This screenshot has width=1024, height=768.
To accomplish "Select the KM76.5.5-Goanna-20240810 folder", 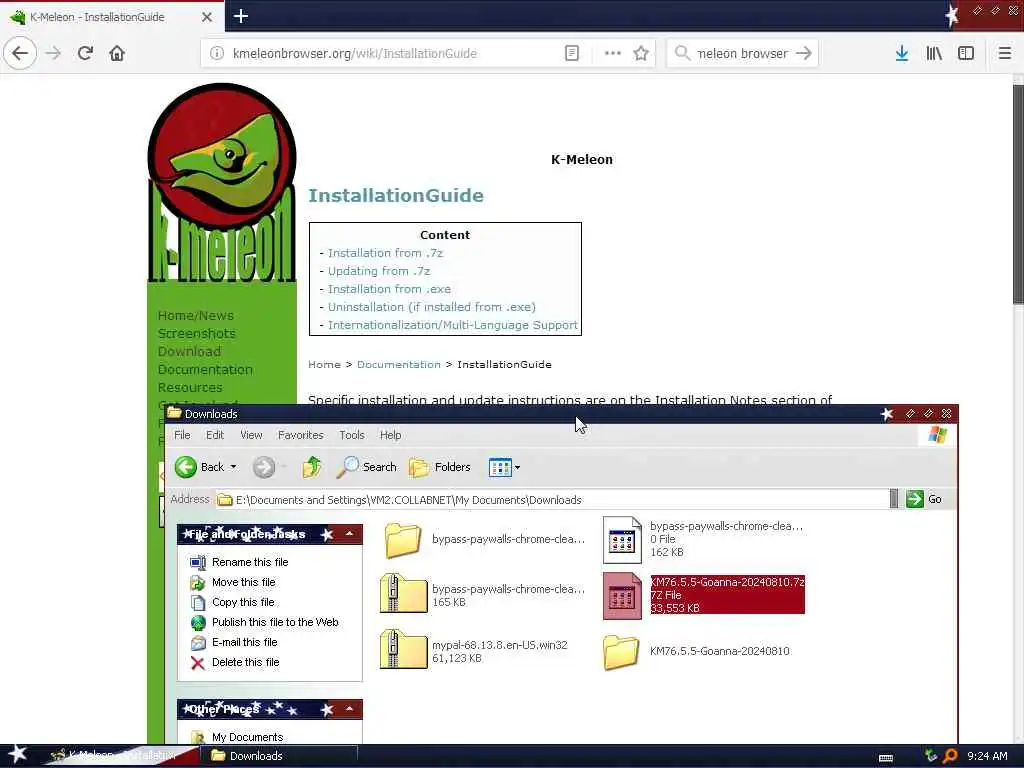I will [x=697, y=651].
